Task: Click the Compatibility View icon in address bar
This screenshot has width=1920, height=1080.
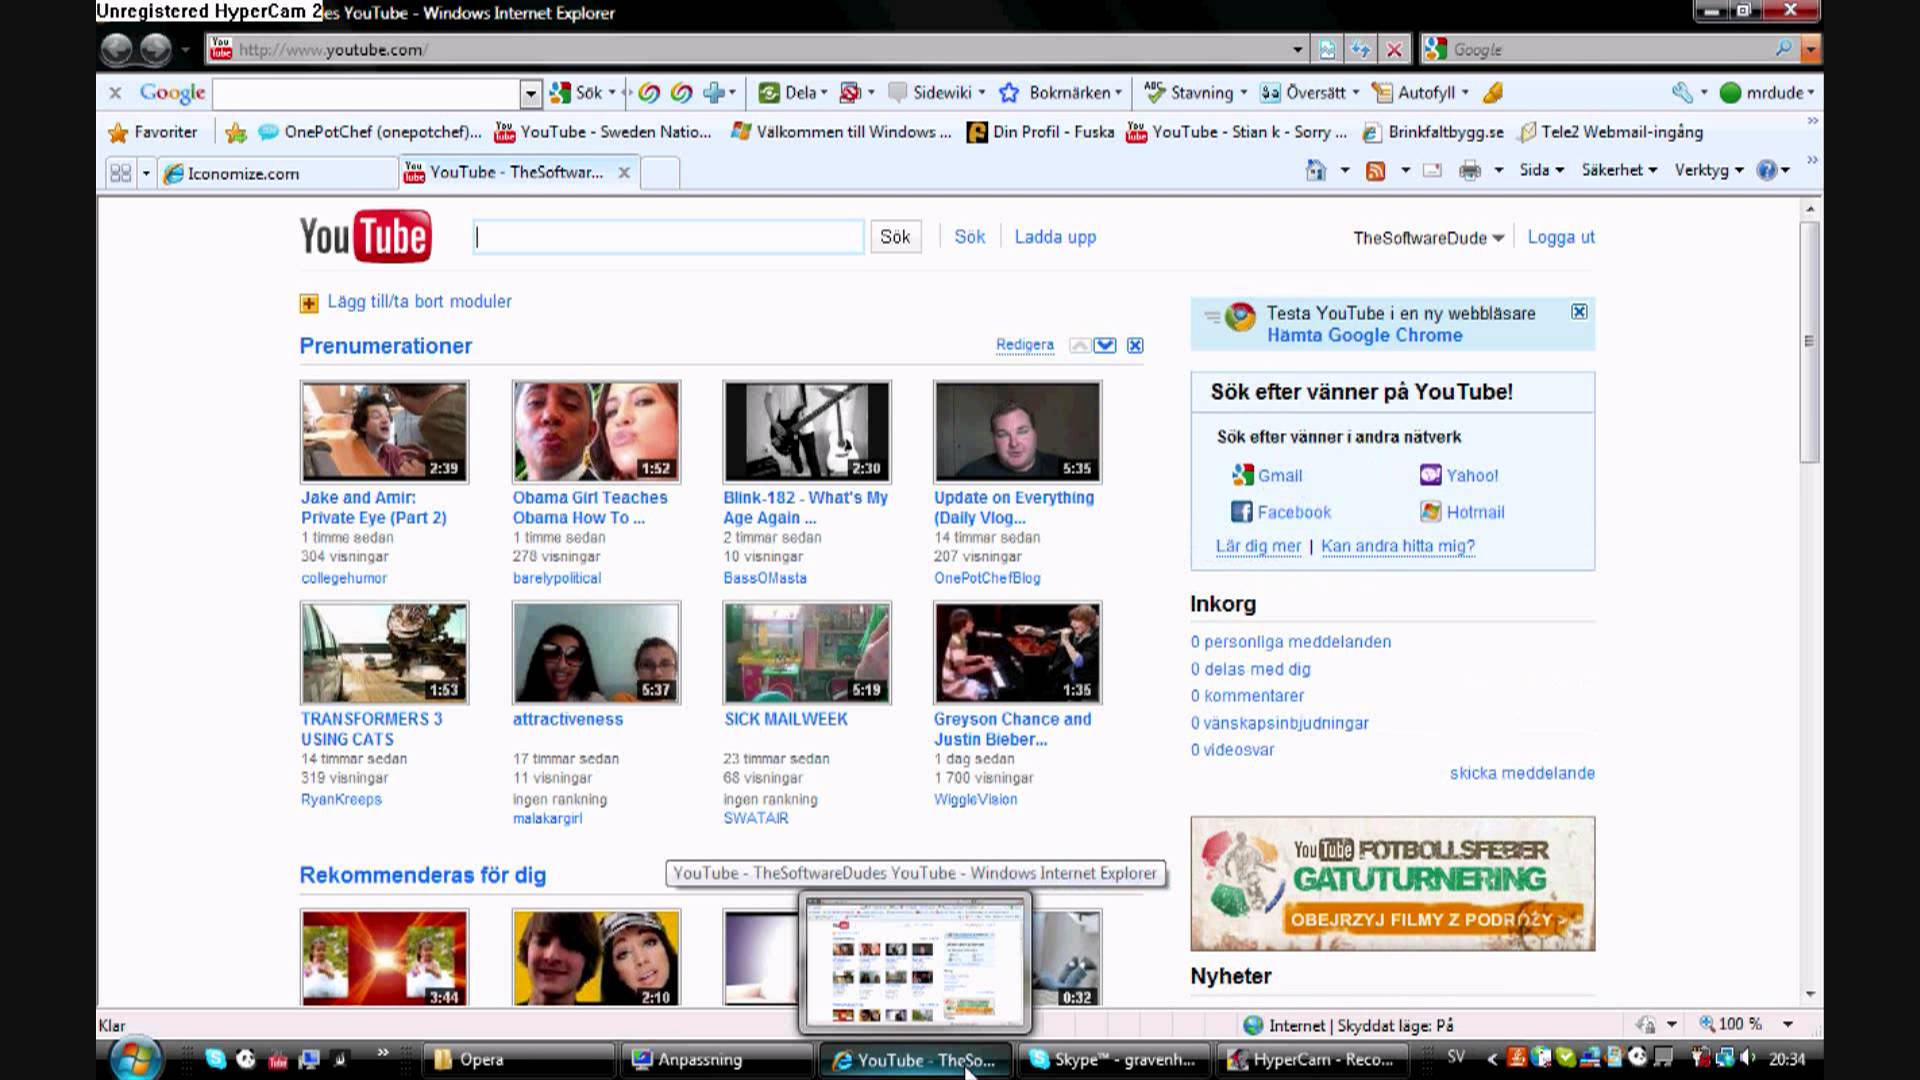Action: click(1327, 49)
